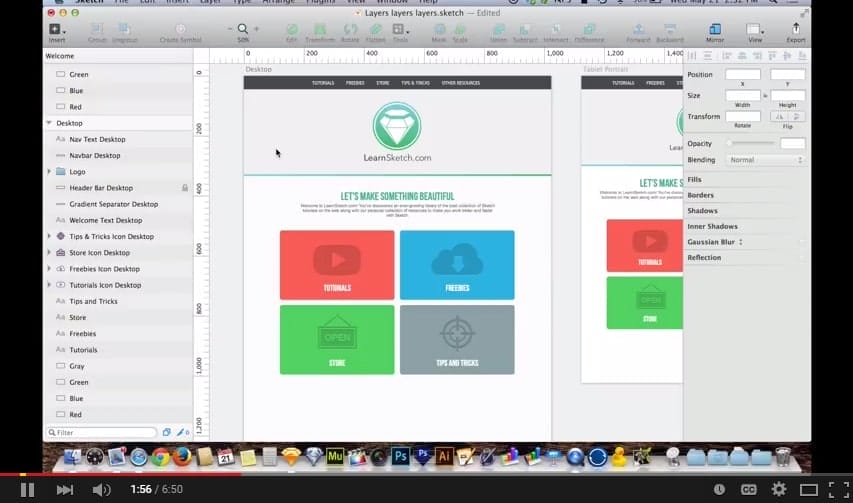The width and height of the screenshot is (853, 503).
Task: Open Trash in the dock
Action: point(783,456)
